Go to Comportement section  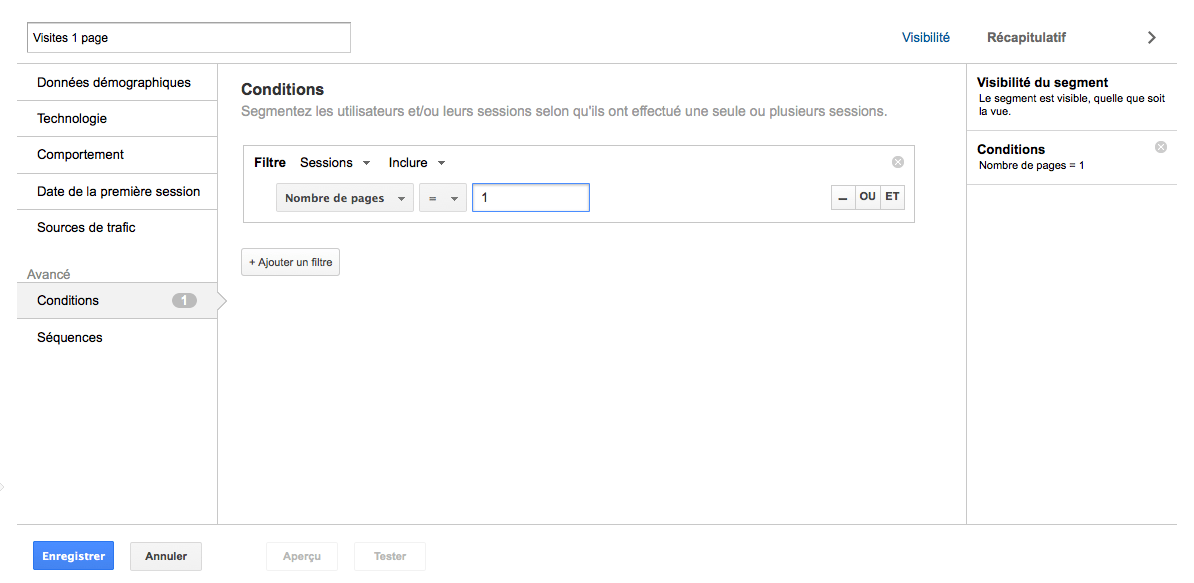[x=81, y=155]
